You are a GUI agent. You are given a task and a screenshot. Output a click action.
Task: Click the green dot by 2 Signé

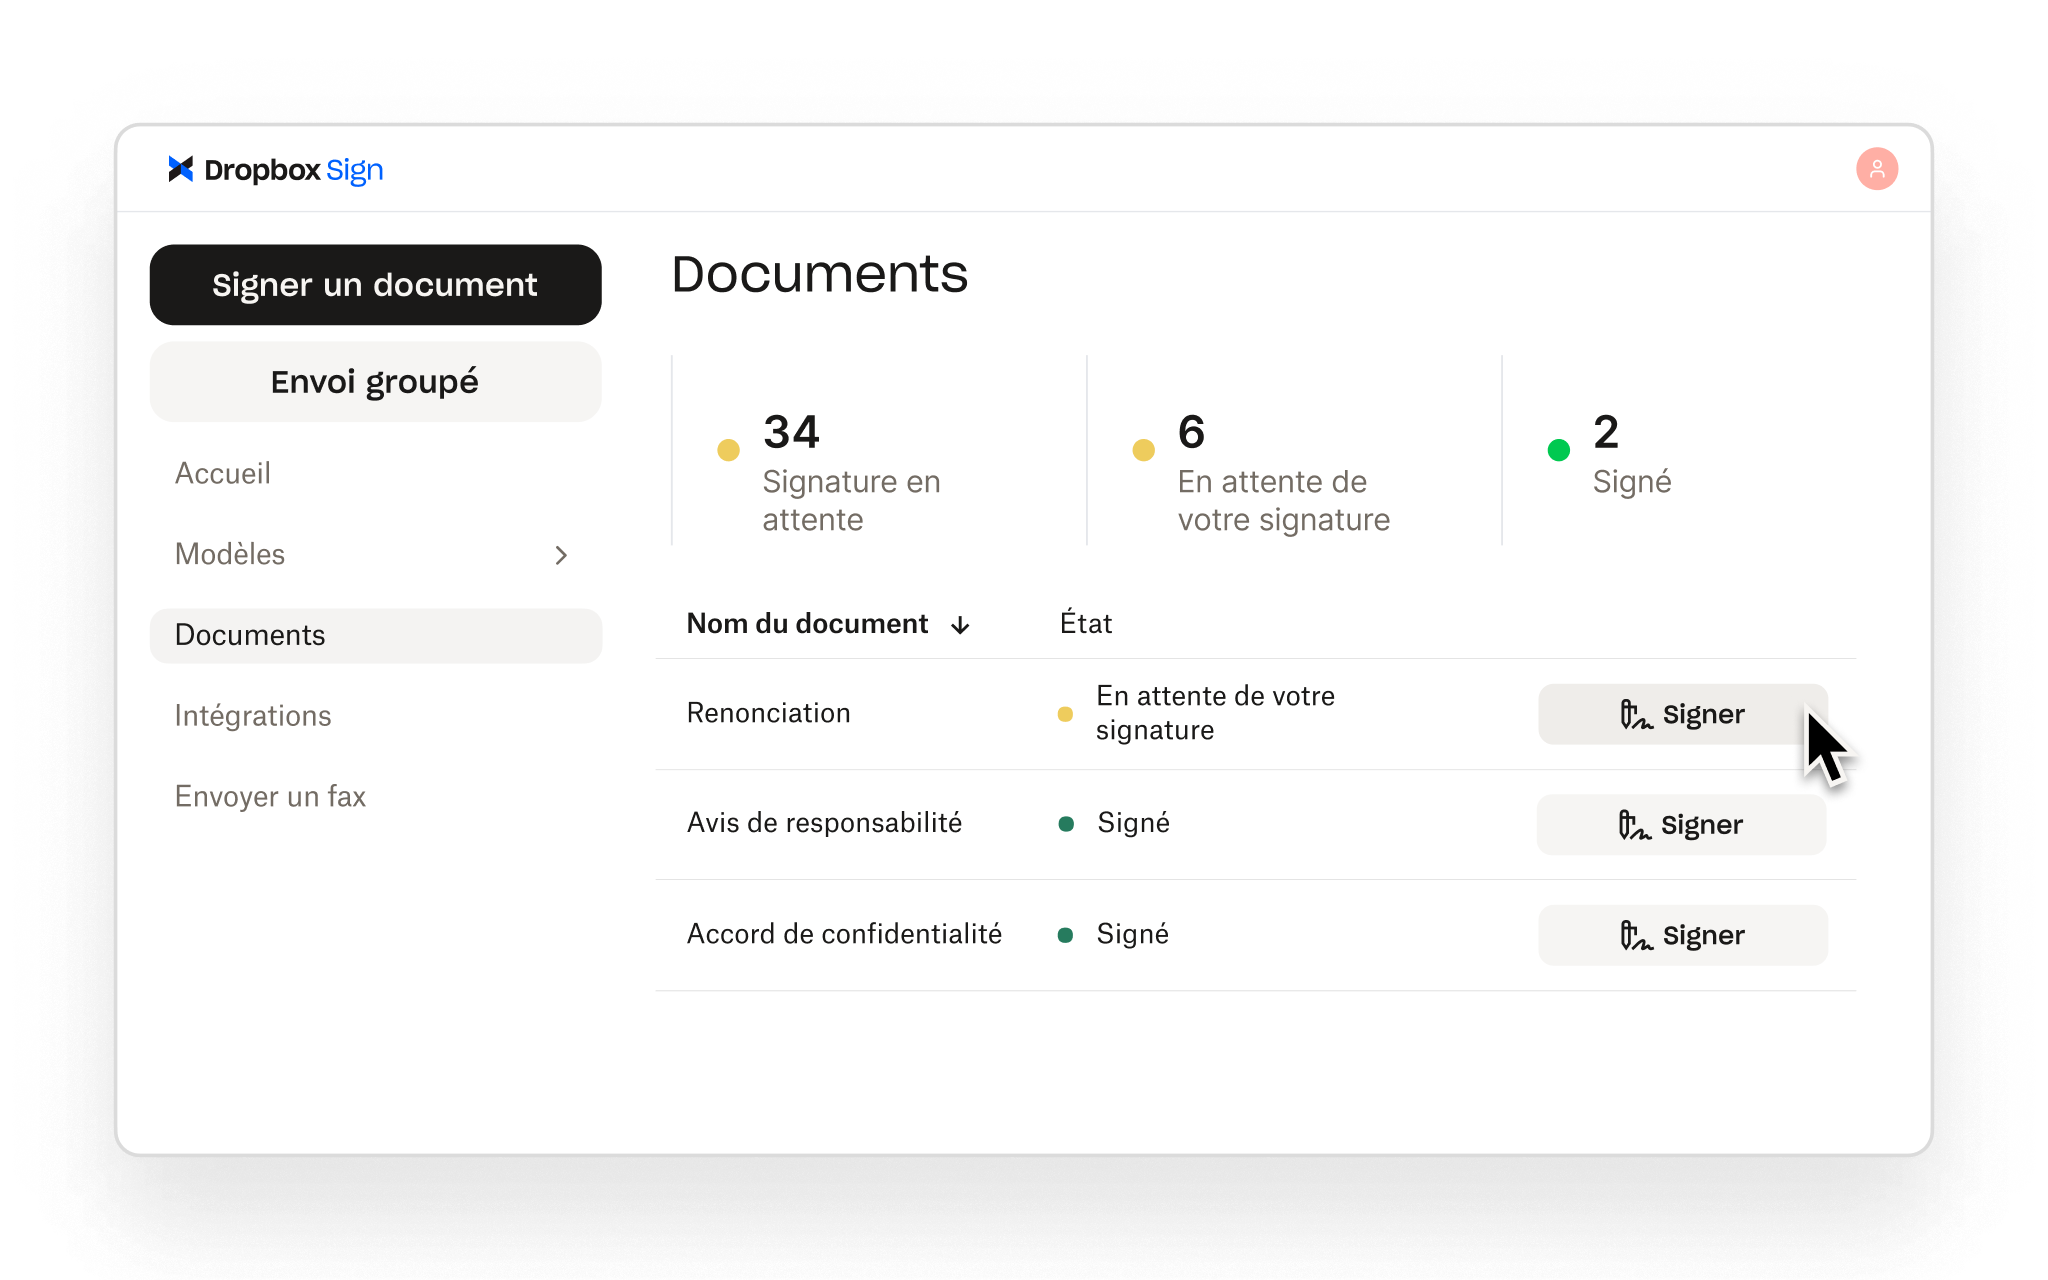click(x=1558, y=450)
